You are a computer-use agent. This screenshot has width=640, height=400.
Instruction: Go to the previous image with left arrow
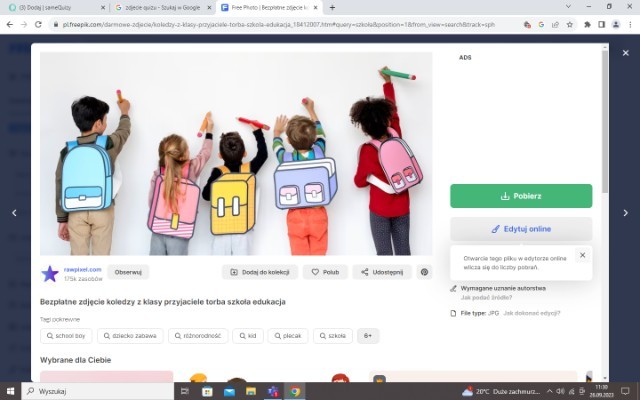[x=14, y=212]
